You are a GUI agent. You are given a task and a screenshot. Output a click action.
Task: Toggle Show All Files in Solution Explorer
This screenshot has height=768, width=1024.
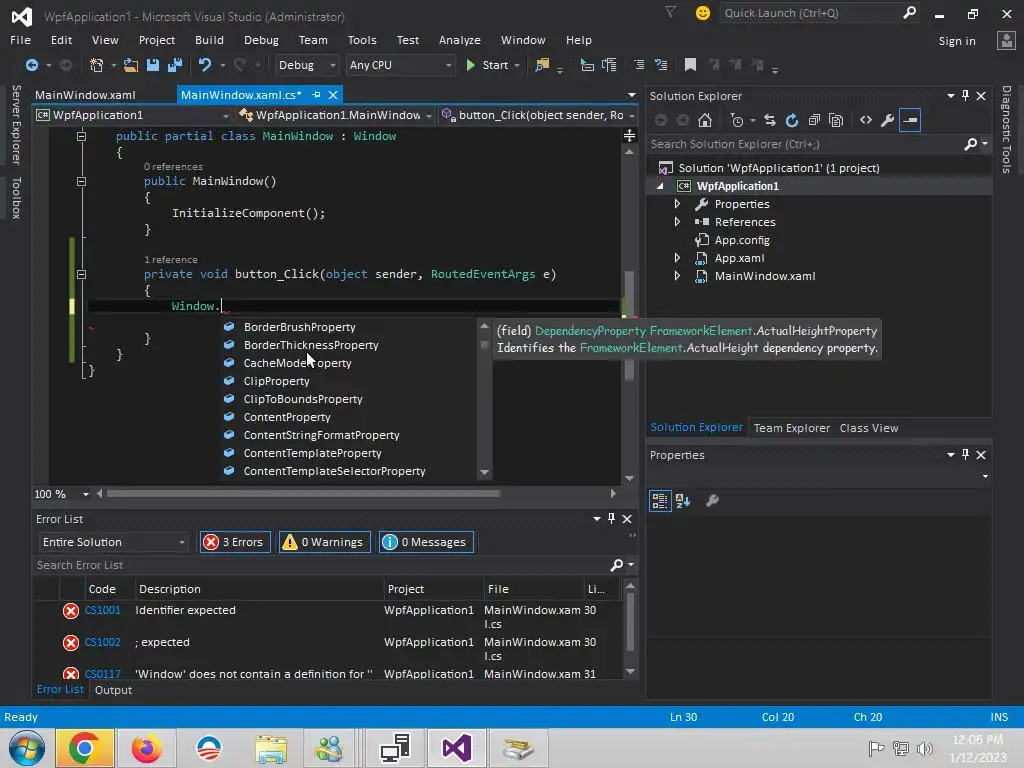click(x=836, y=120)
